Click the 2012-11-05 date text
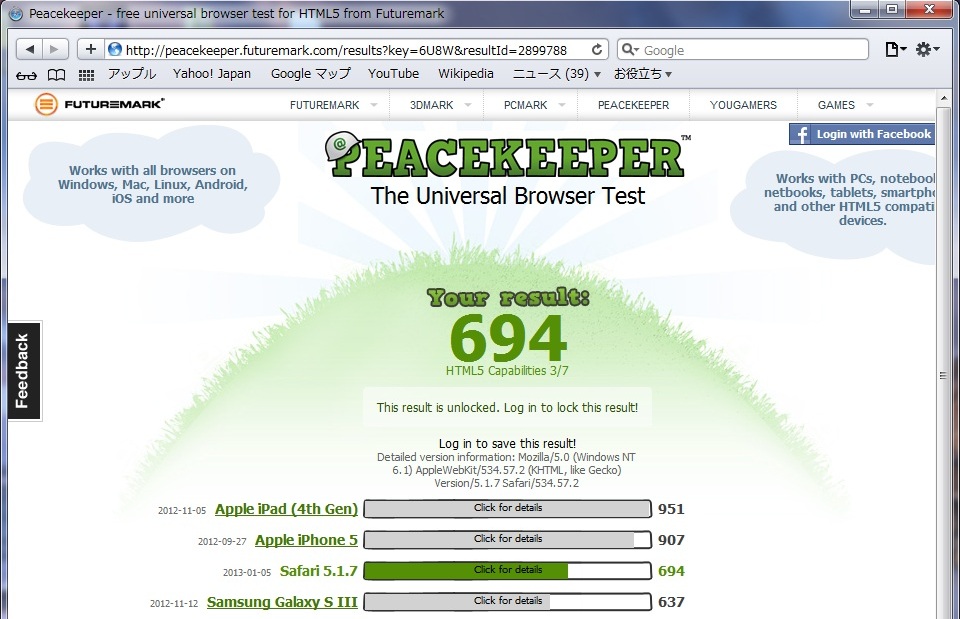This screenshot has width=960, height=619. coord(182,510)
